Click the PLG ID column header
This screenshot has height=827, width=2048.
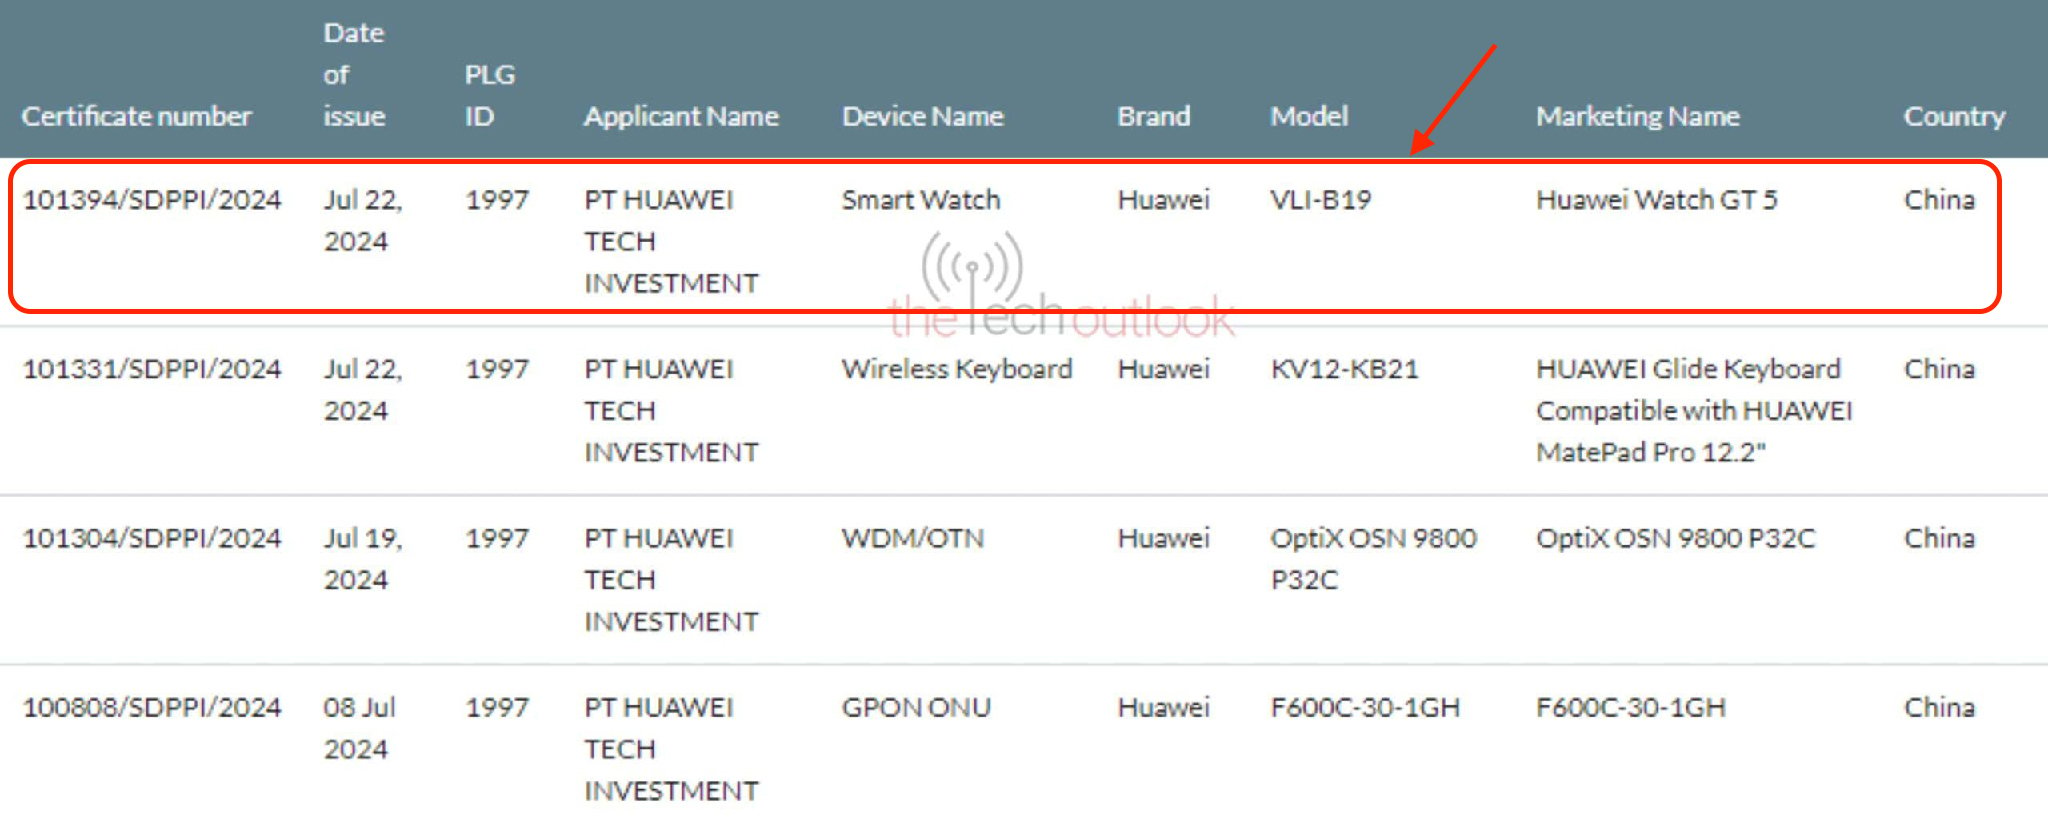tap(489, 95)
